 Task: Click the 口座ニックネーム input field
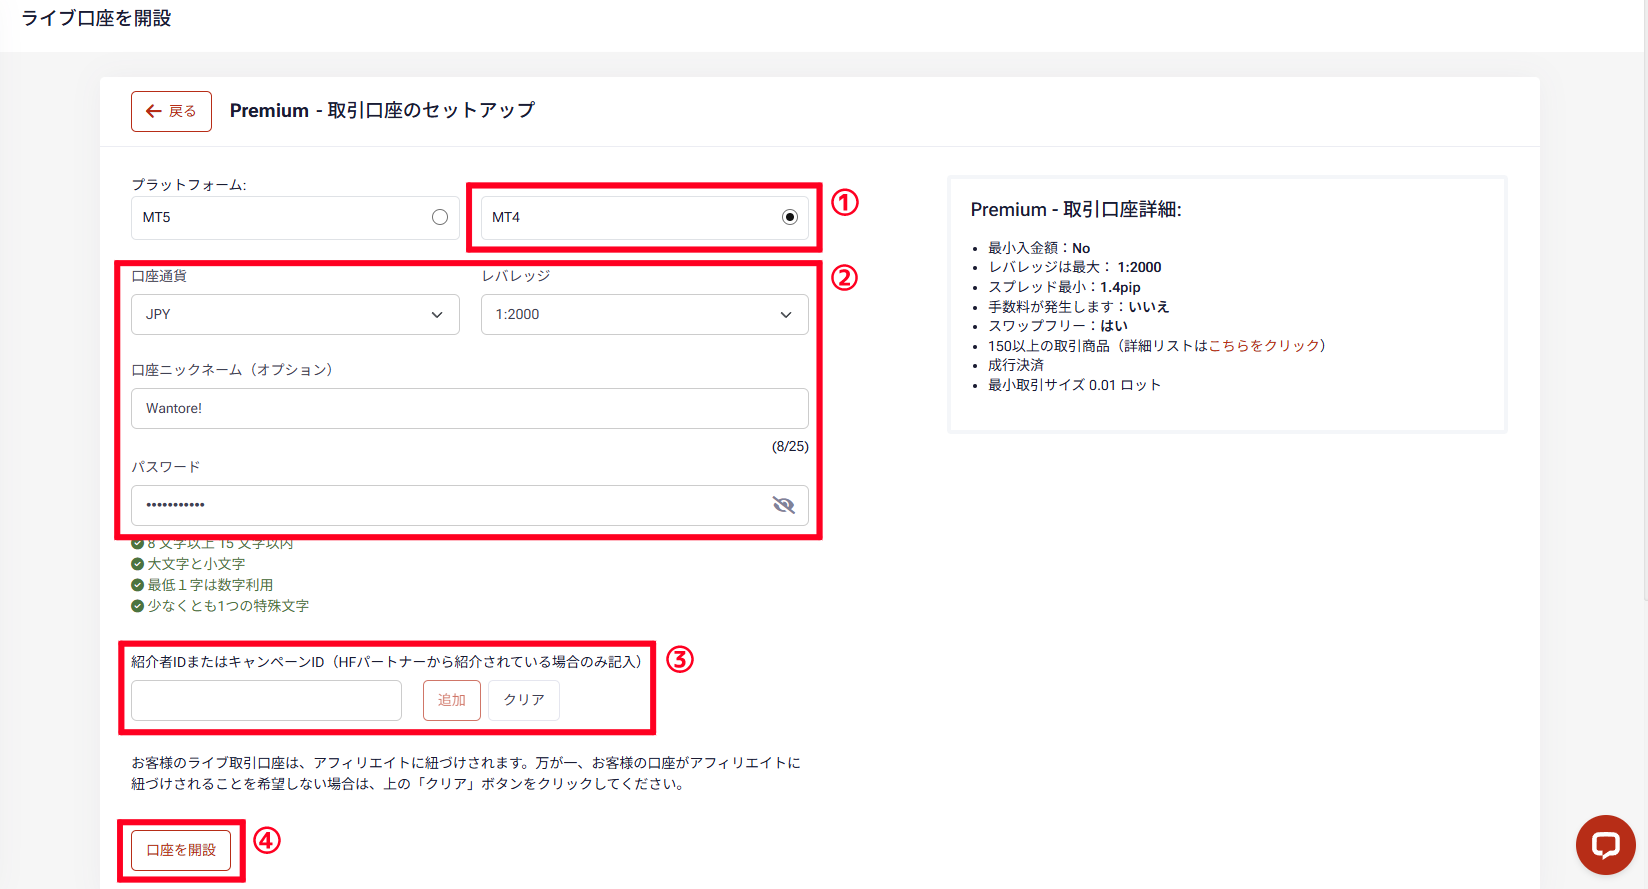pyautogui.click(x=470, y=408)
